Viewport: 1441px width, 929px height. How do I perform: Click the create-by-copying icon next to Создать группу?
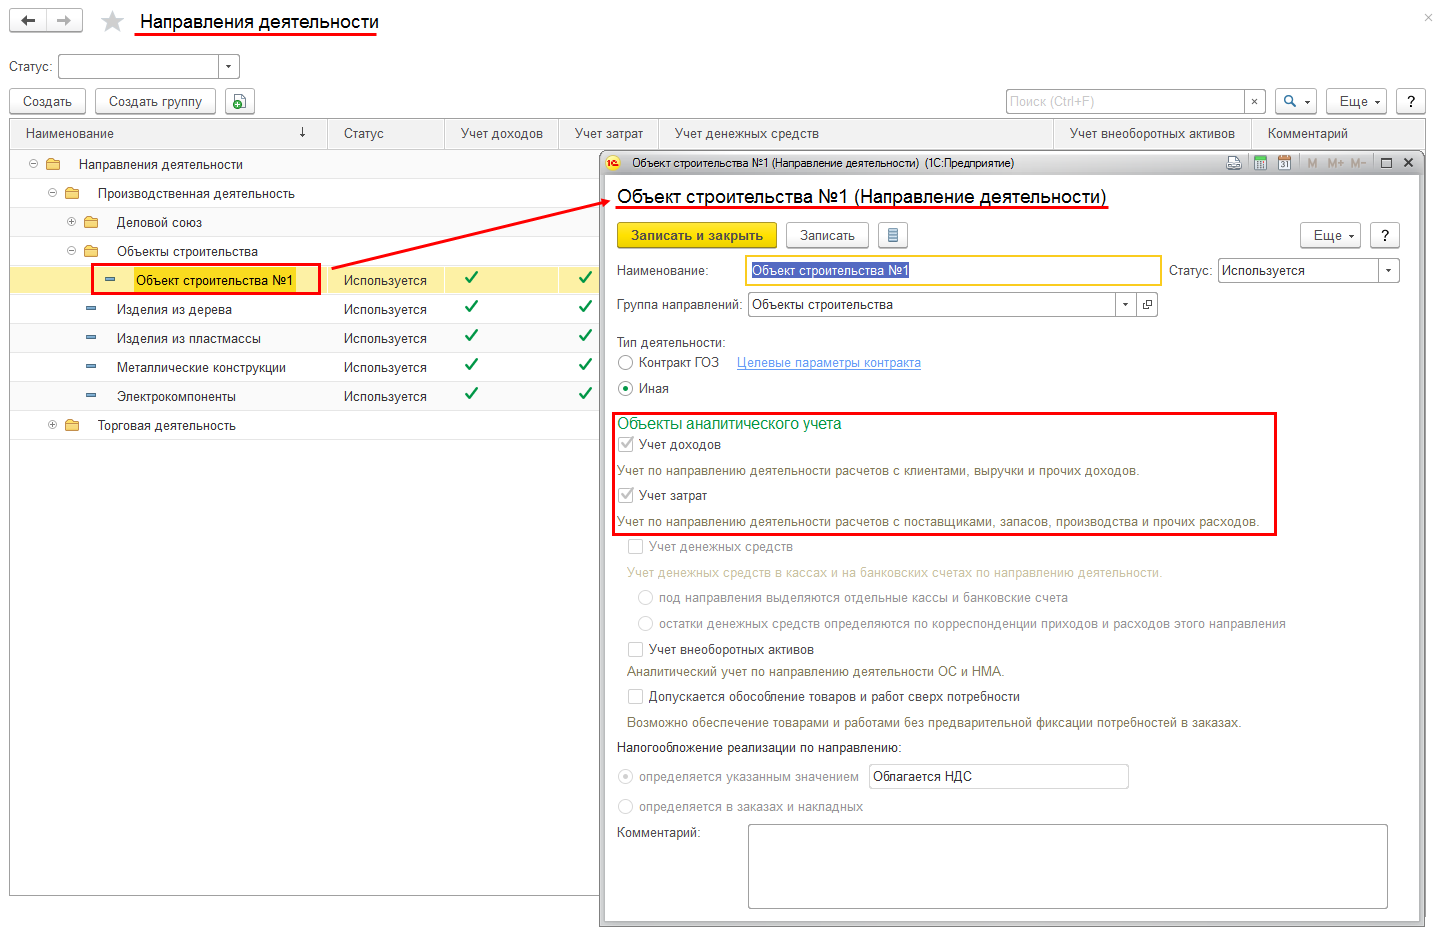pyautogui.click(x=240, y=101)
